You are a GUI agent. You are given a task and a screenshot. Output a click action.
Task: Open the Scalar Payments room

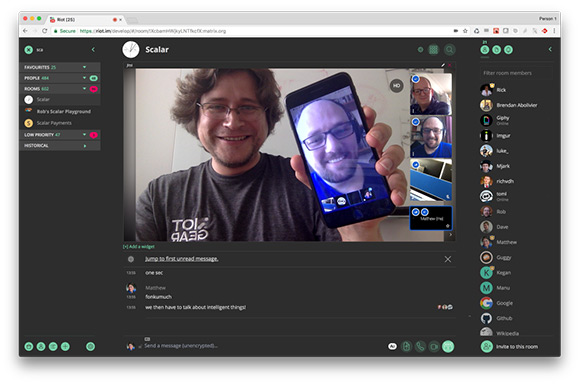60,123
